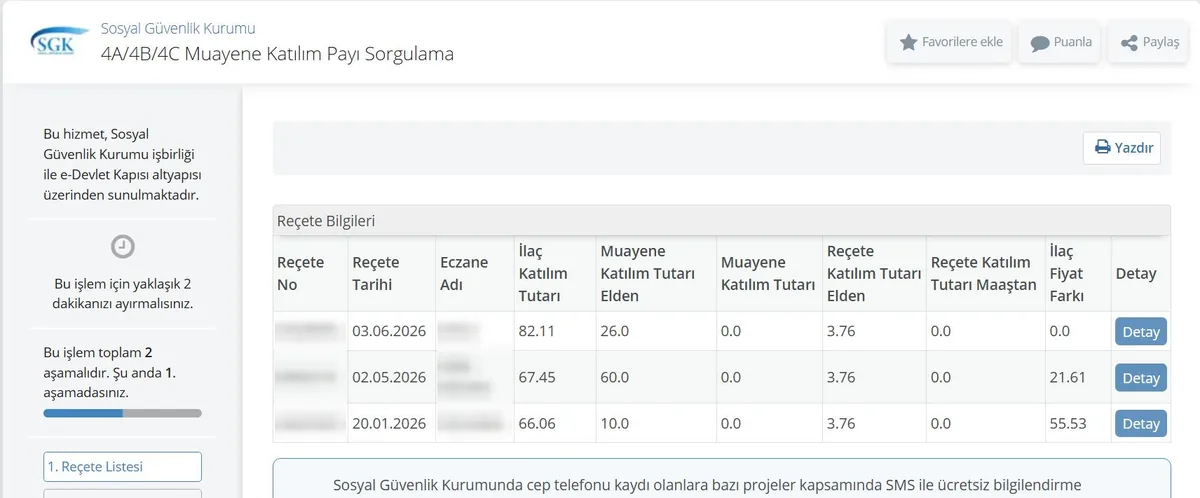Click the Puanla rating button
The width and height of the screenshot is (1200, 498).
(1060, 42)
